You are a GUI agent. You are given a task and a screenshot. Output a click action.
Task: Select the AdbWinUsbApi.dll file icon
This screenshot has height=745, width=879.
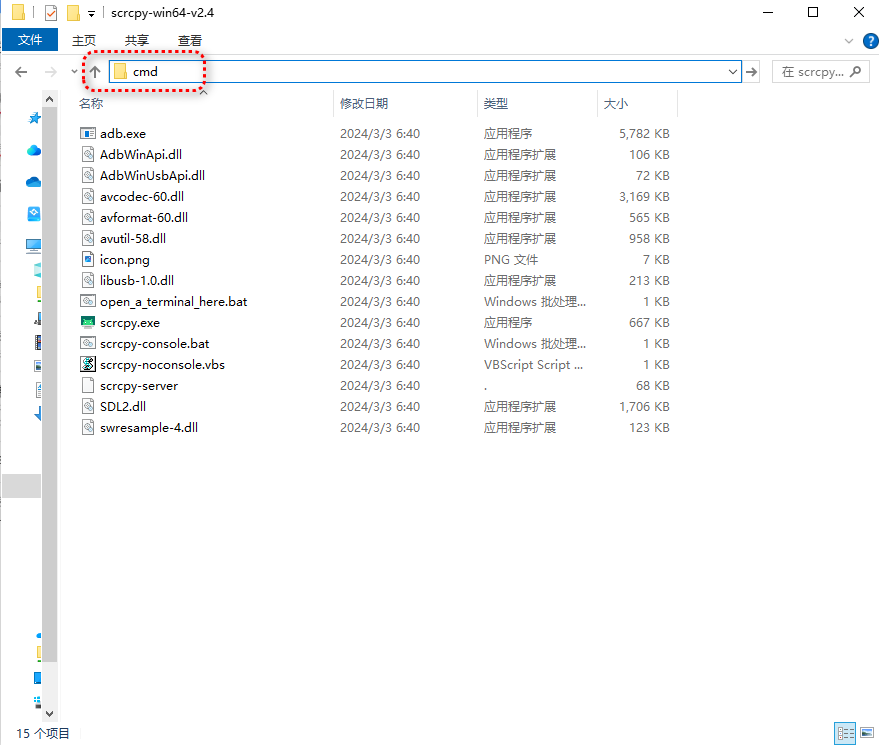coord(88,175)
